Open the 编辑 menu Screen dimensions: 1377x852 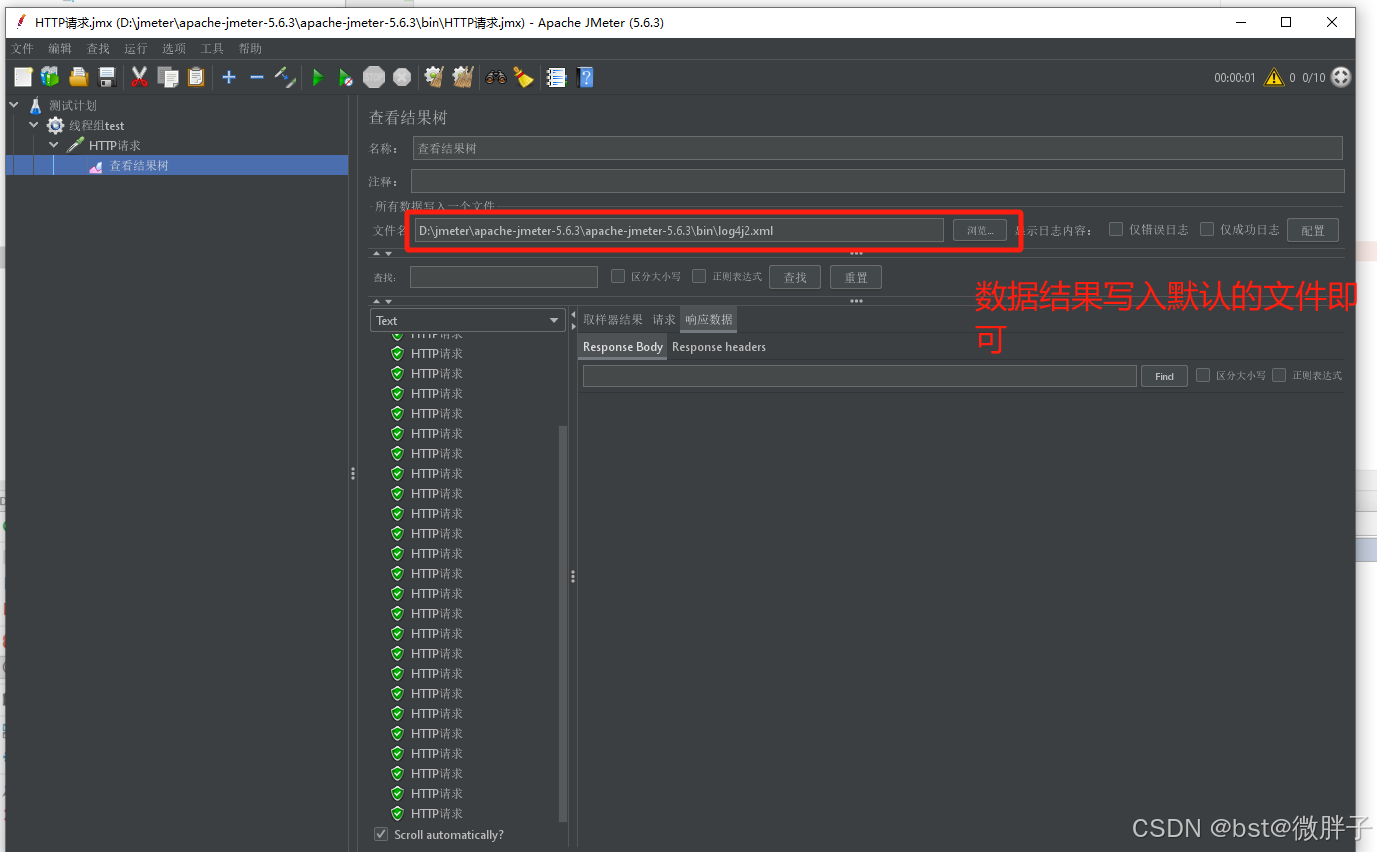click(60, 48)
